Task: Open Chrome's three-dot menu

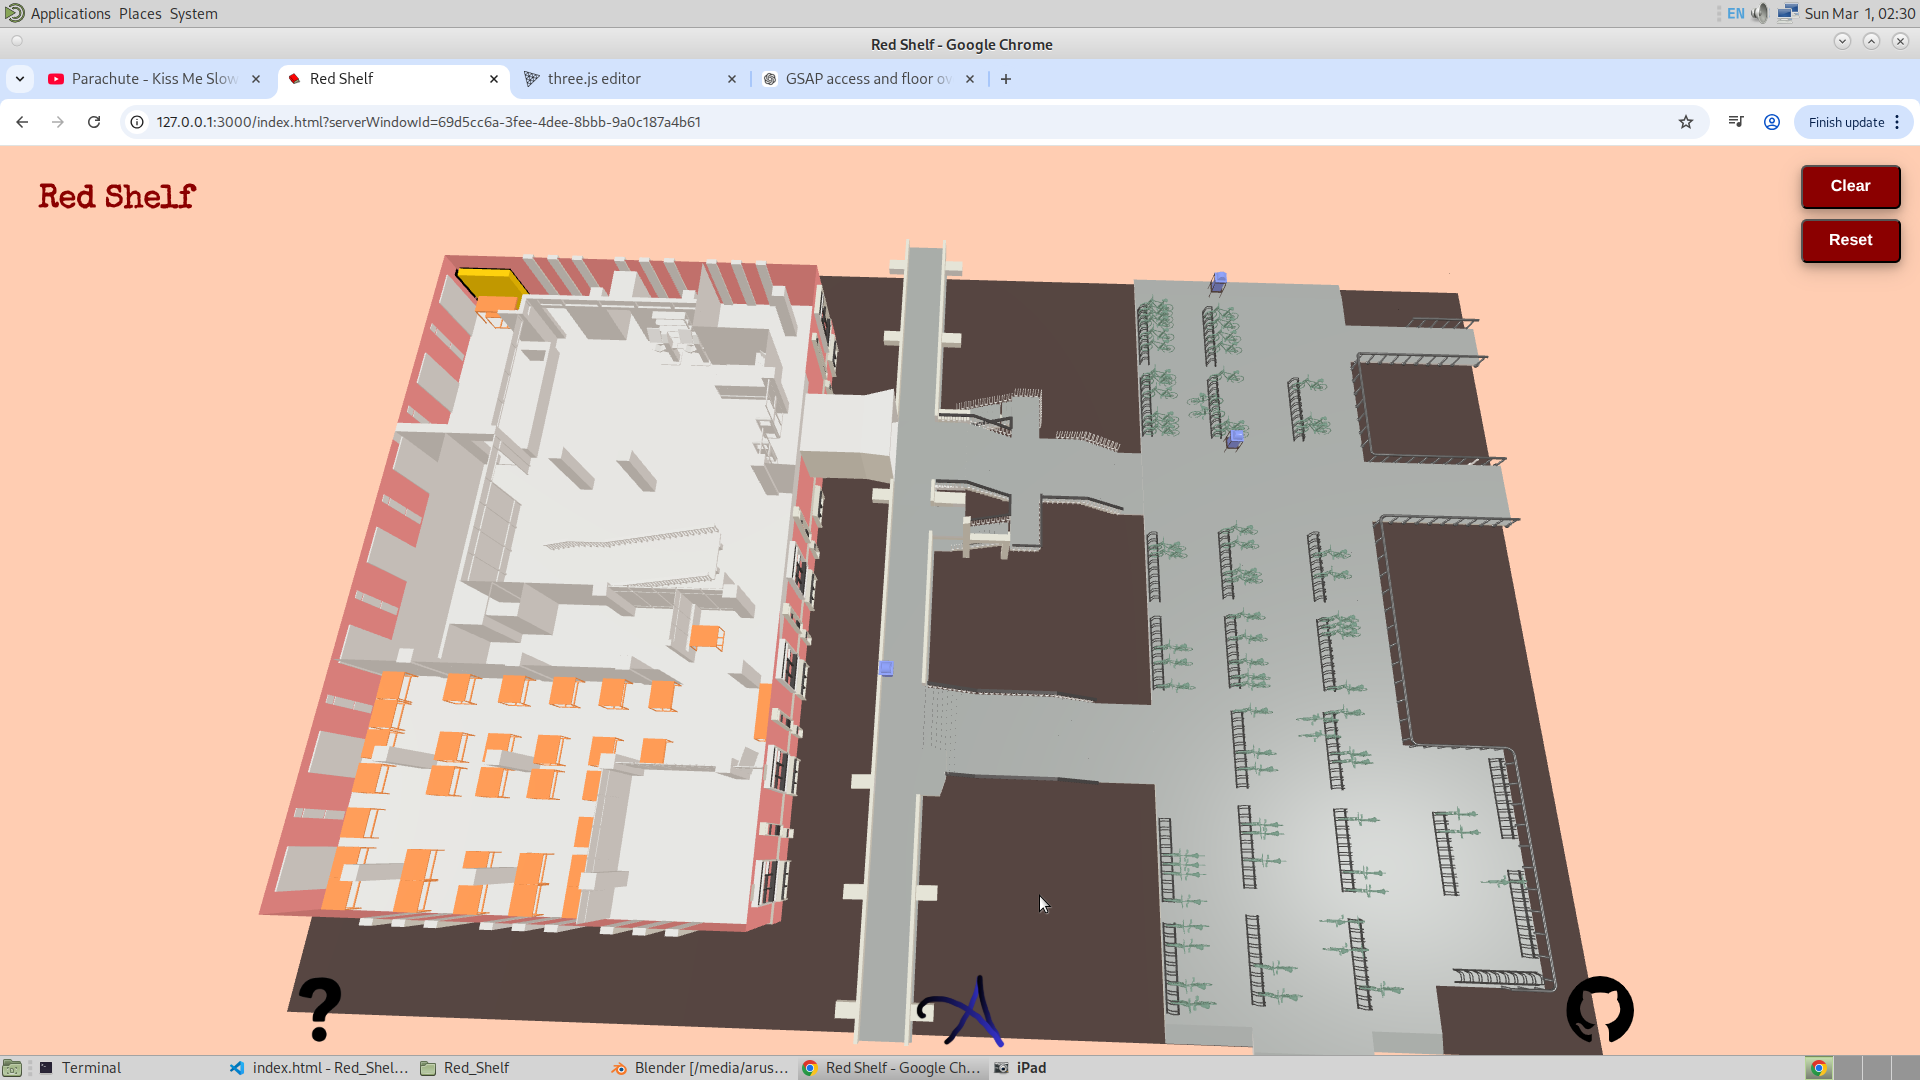Action: click(x=1898, y=121)
